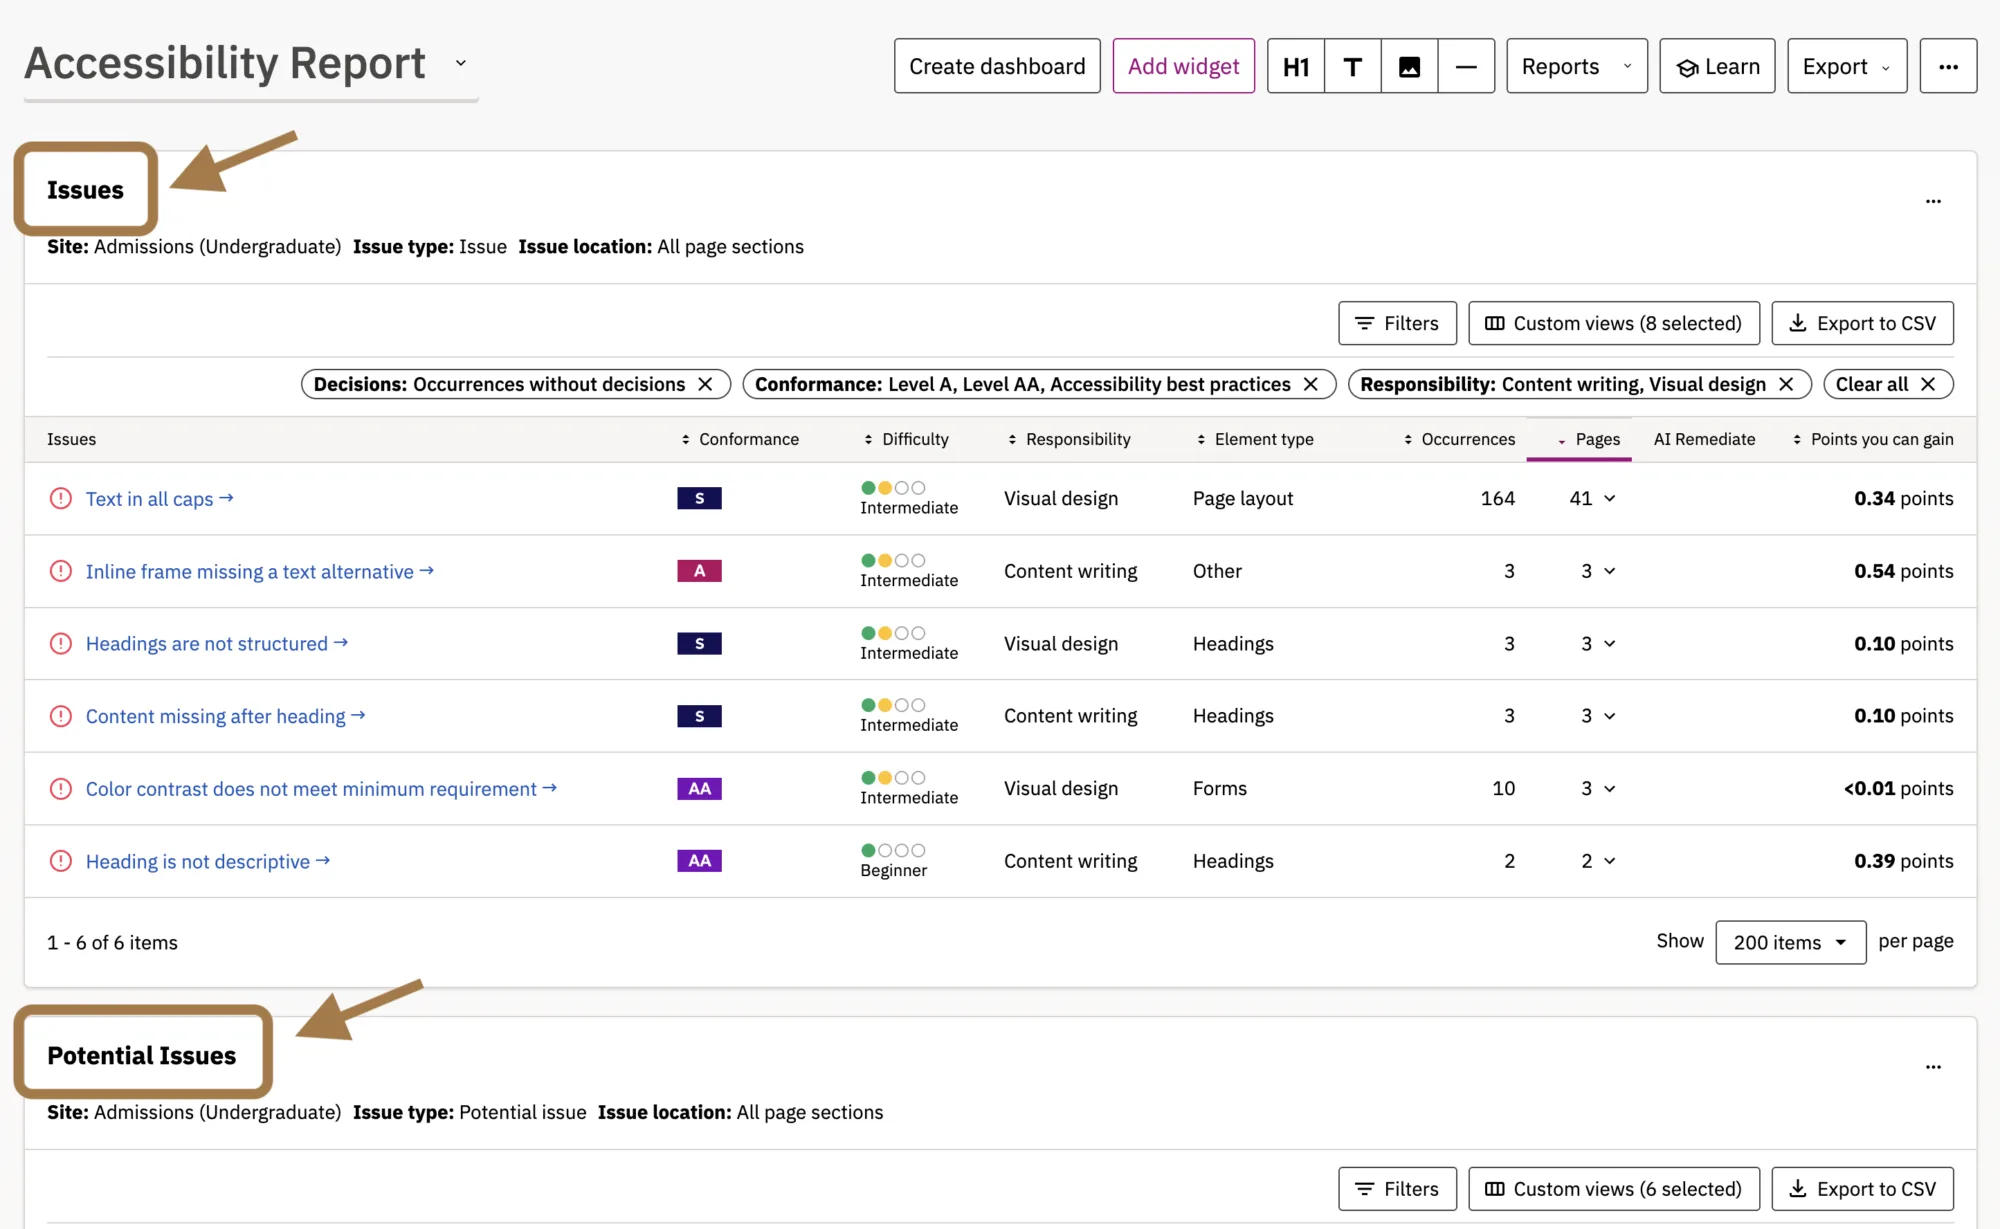Viewport: 2000px width, 1229px height.
Task: Open the Color contrast minimum requirement issue
Action: (x=321, y=789)
